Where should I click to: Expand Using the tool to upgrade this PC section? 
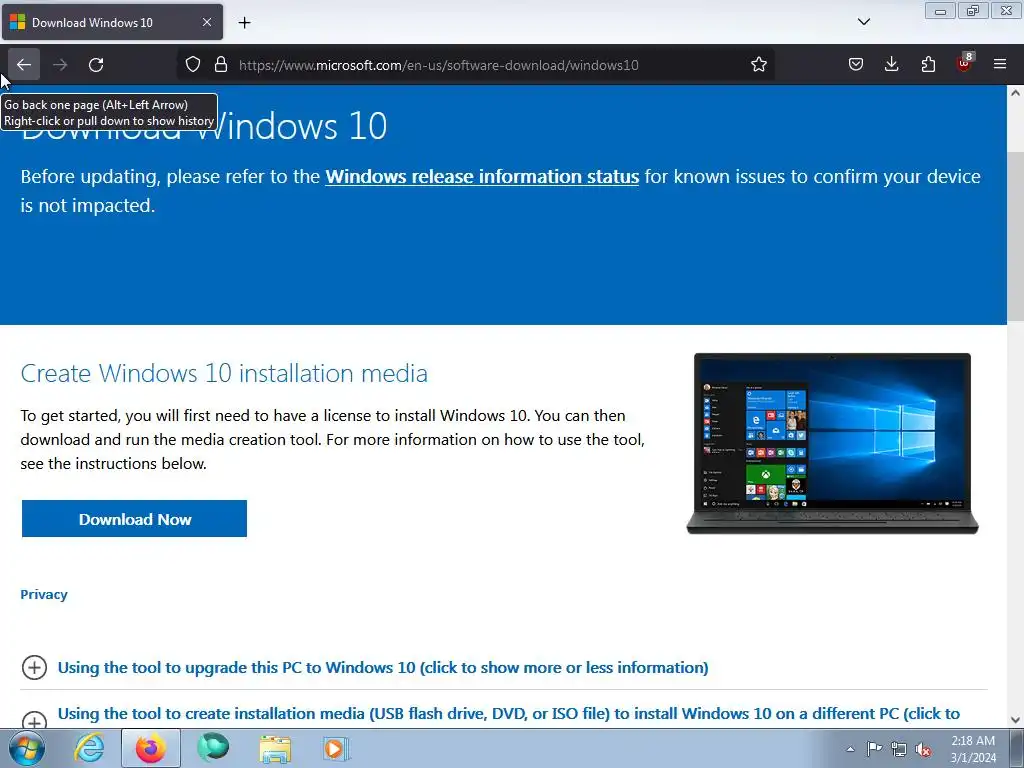[383, 667]
